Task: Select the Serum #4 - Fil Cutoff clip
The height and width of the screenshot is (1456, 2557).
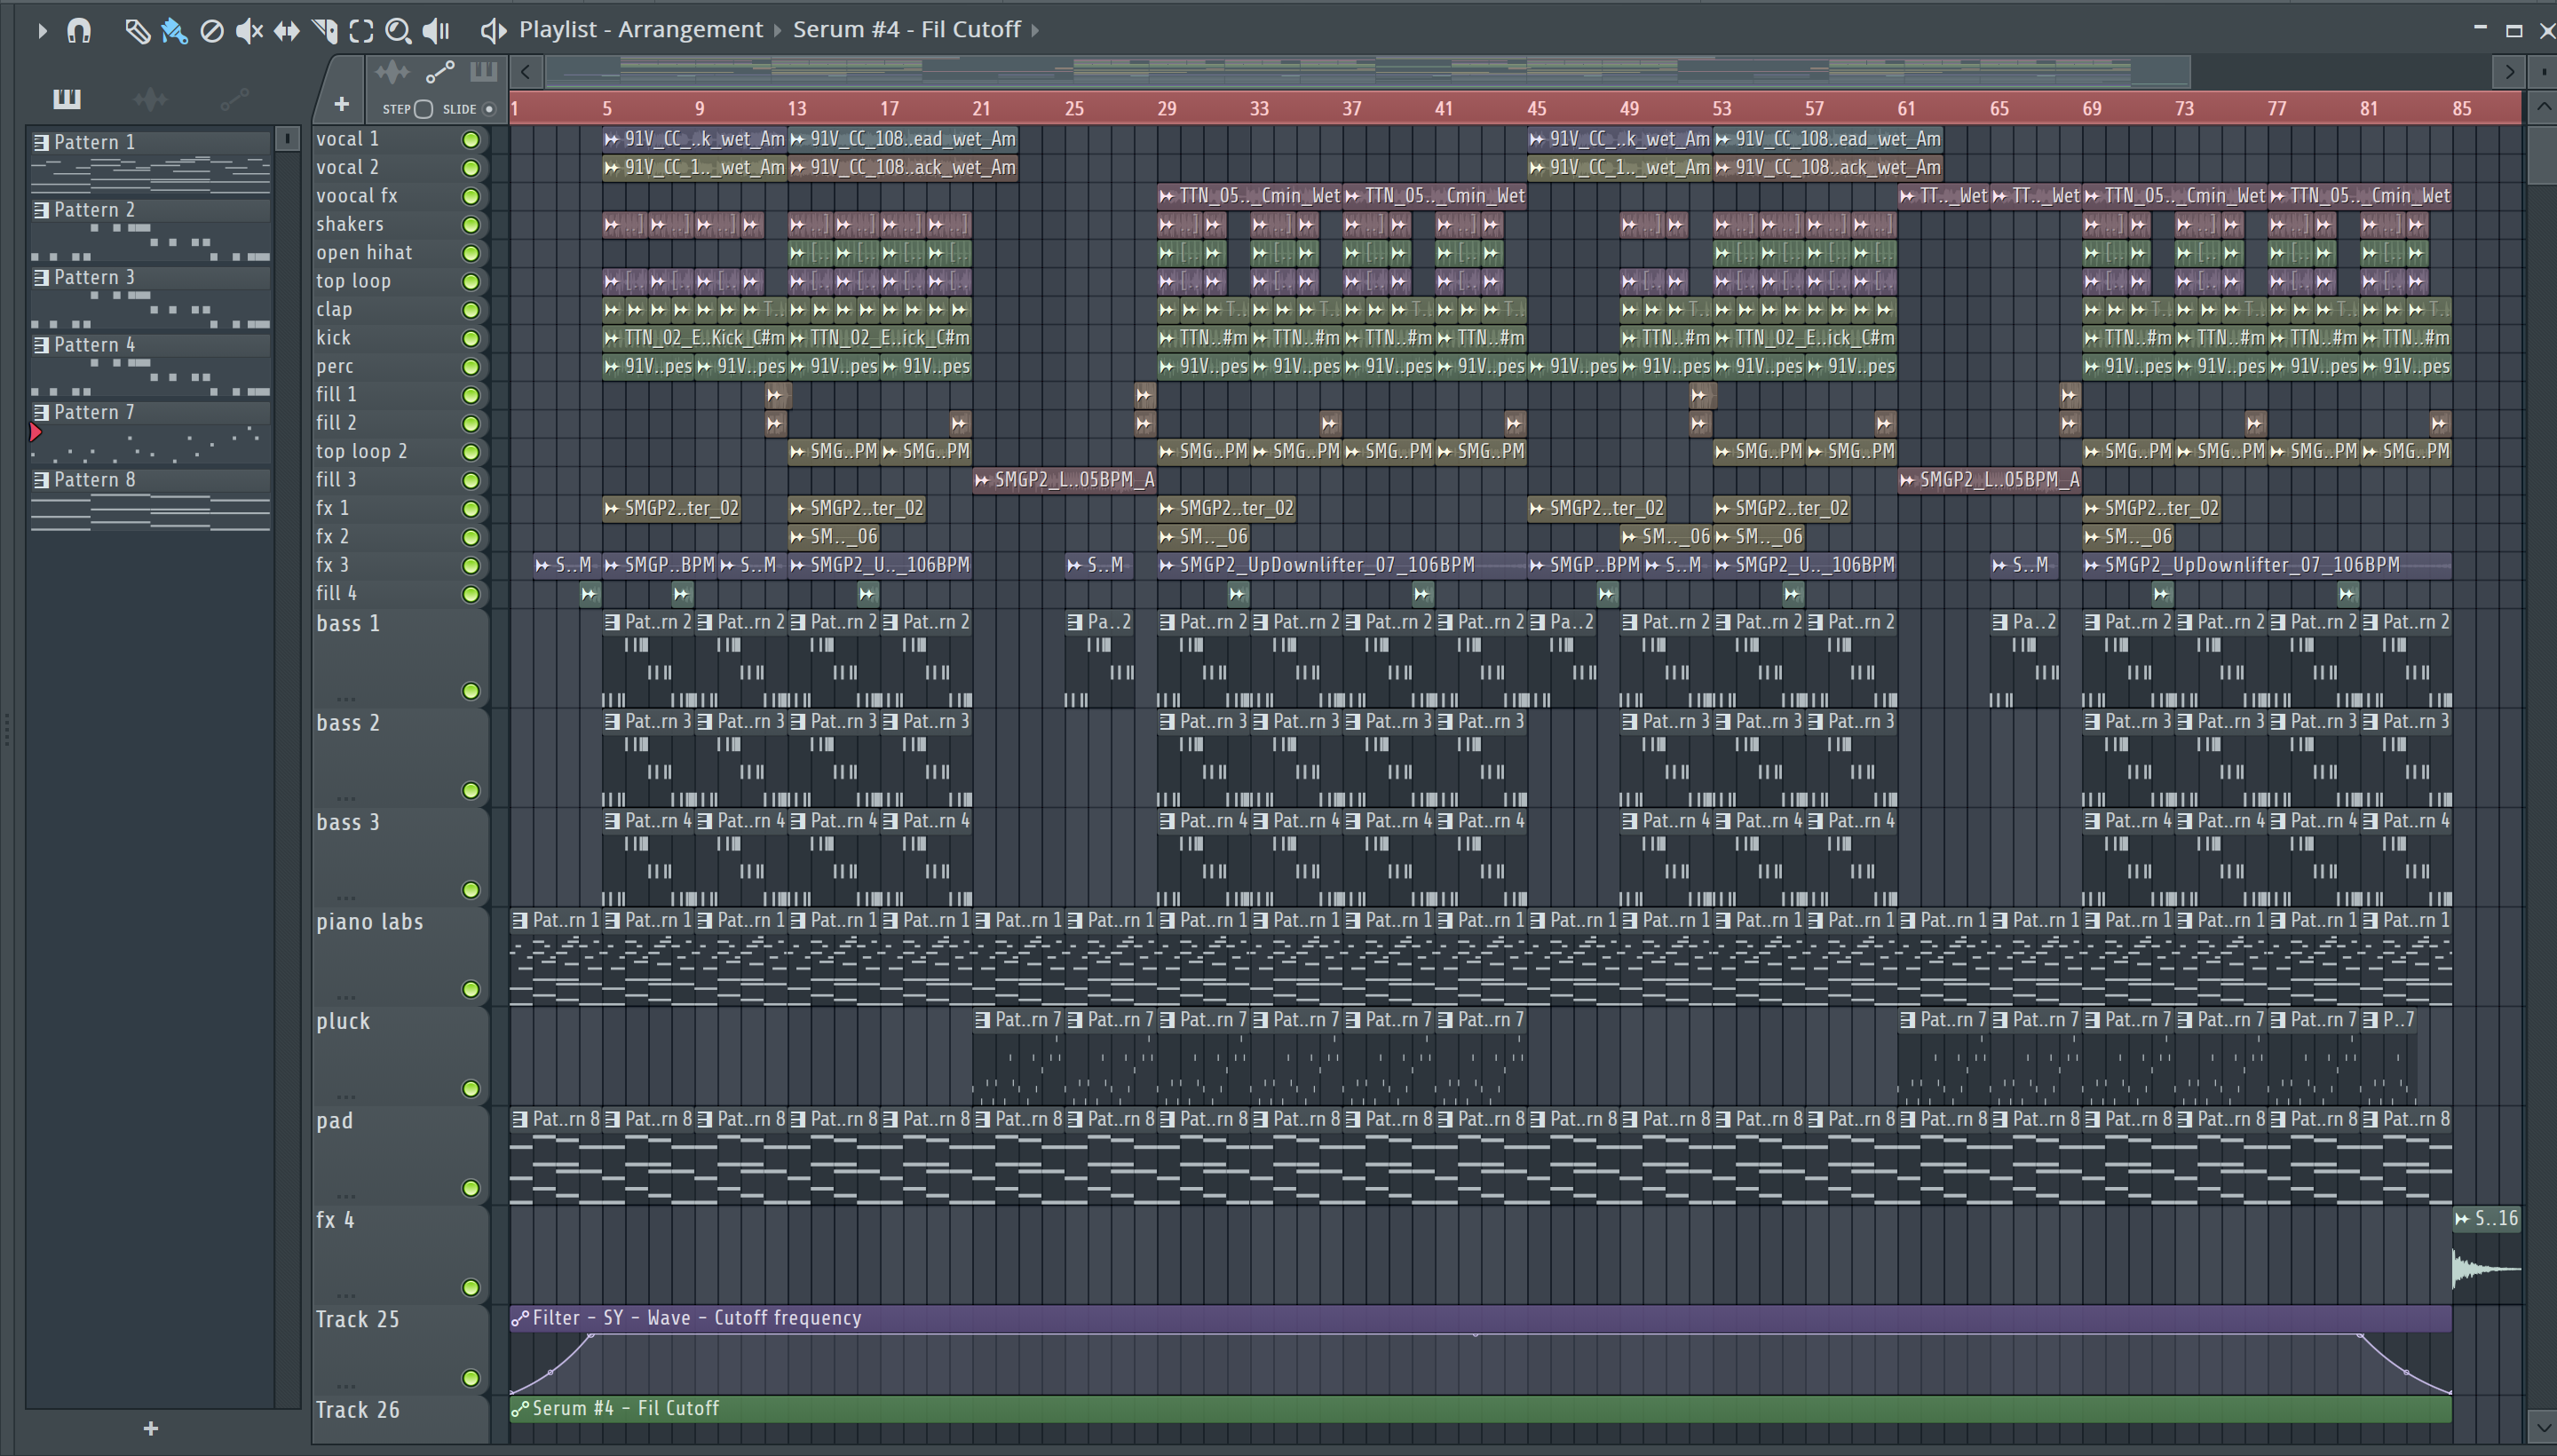Action: (1480, 1408)
